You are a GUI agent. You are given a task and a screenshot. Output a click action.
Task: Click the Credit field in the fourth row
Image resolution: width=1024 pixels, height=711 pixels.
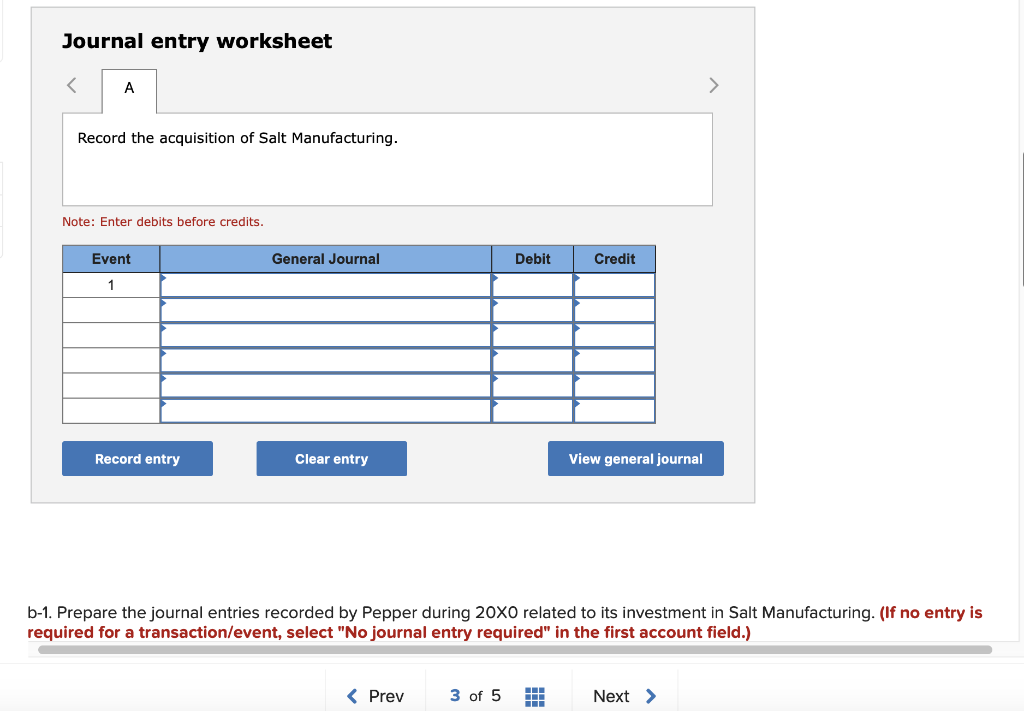[615, 360]
